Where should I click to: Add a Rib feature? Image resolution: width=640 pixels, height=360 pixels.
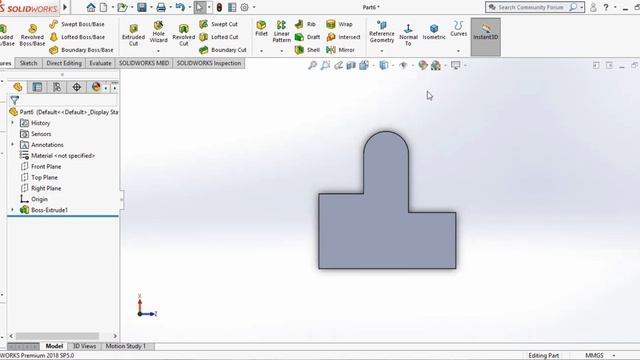305,24
